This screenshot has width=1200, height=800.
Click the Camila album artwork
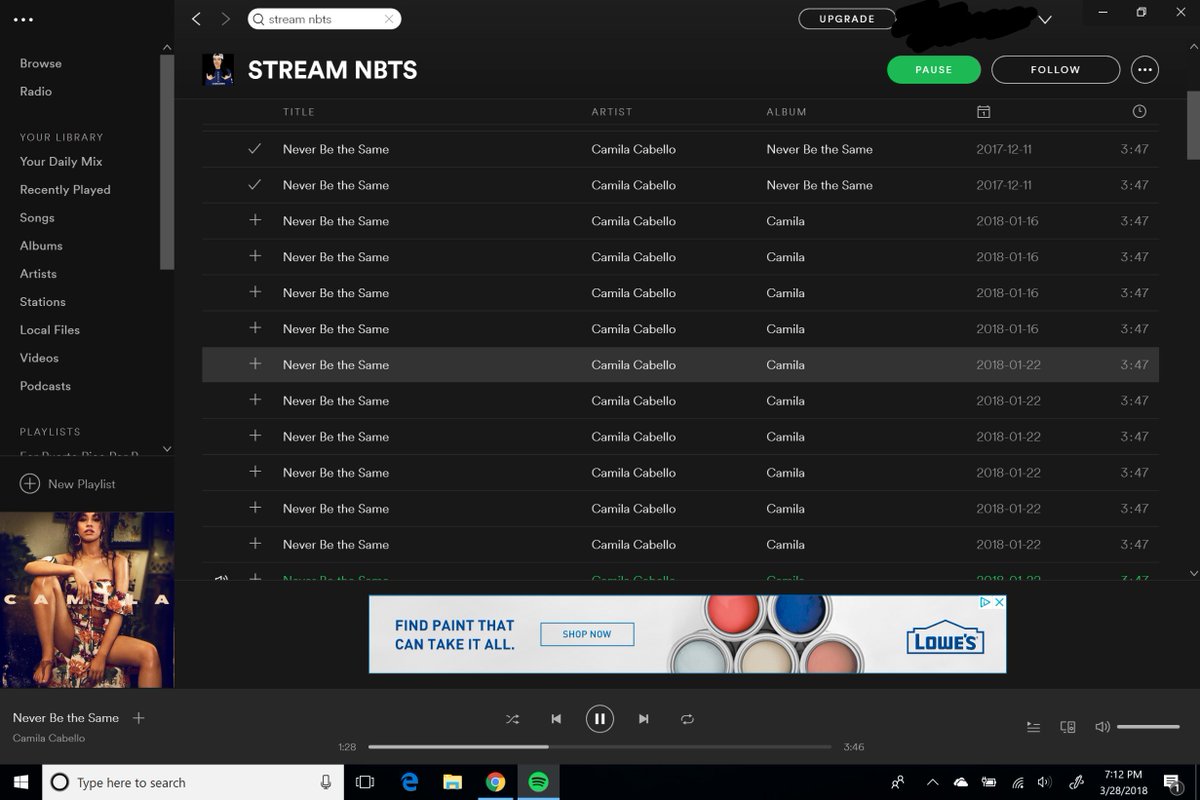[x=87, y=600]
